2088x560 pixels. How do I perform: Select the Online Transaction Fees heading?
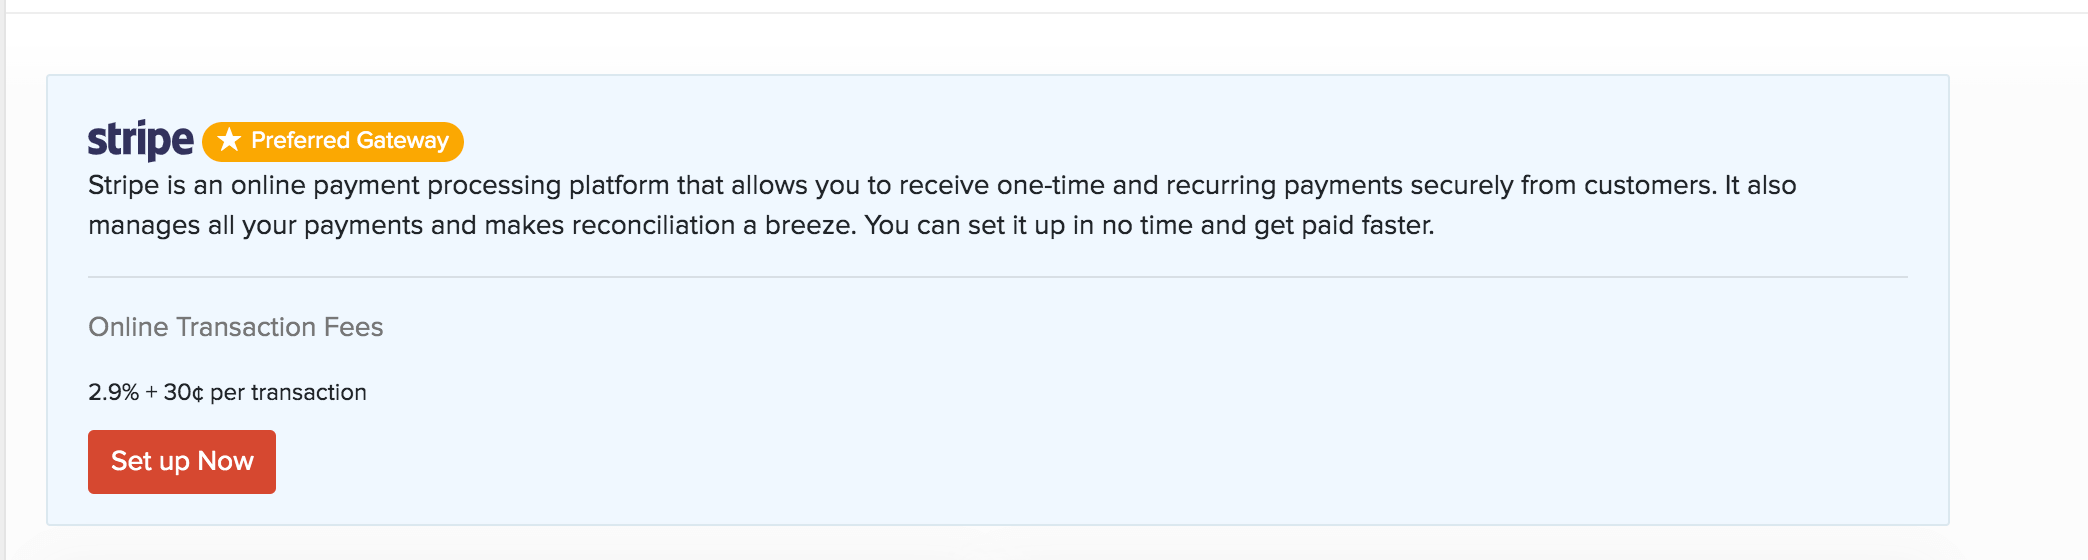point(235,327)
